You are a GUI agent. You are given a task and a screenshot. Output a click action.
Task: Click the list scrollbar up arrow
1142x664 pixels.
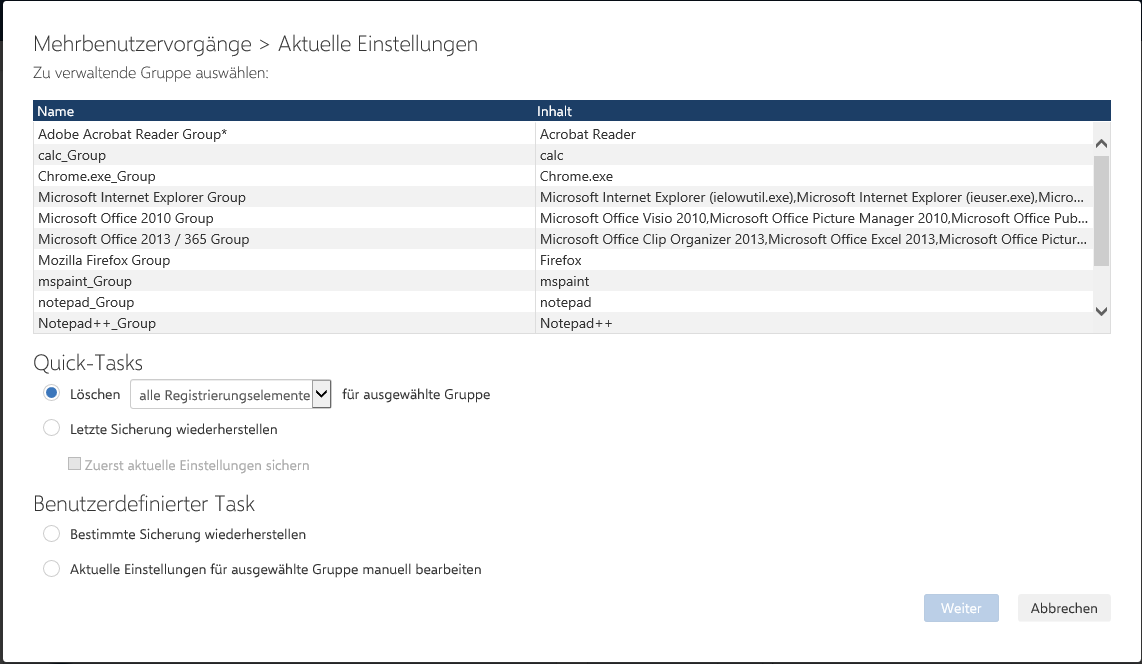point(1101,143)
